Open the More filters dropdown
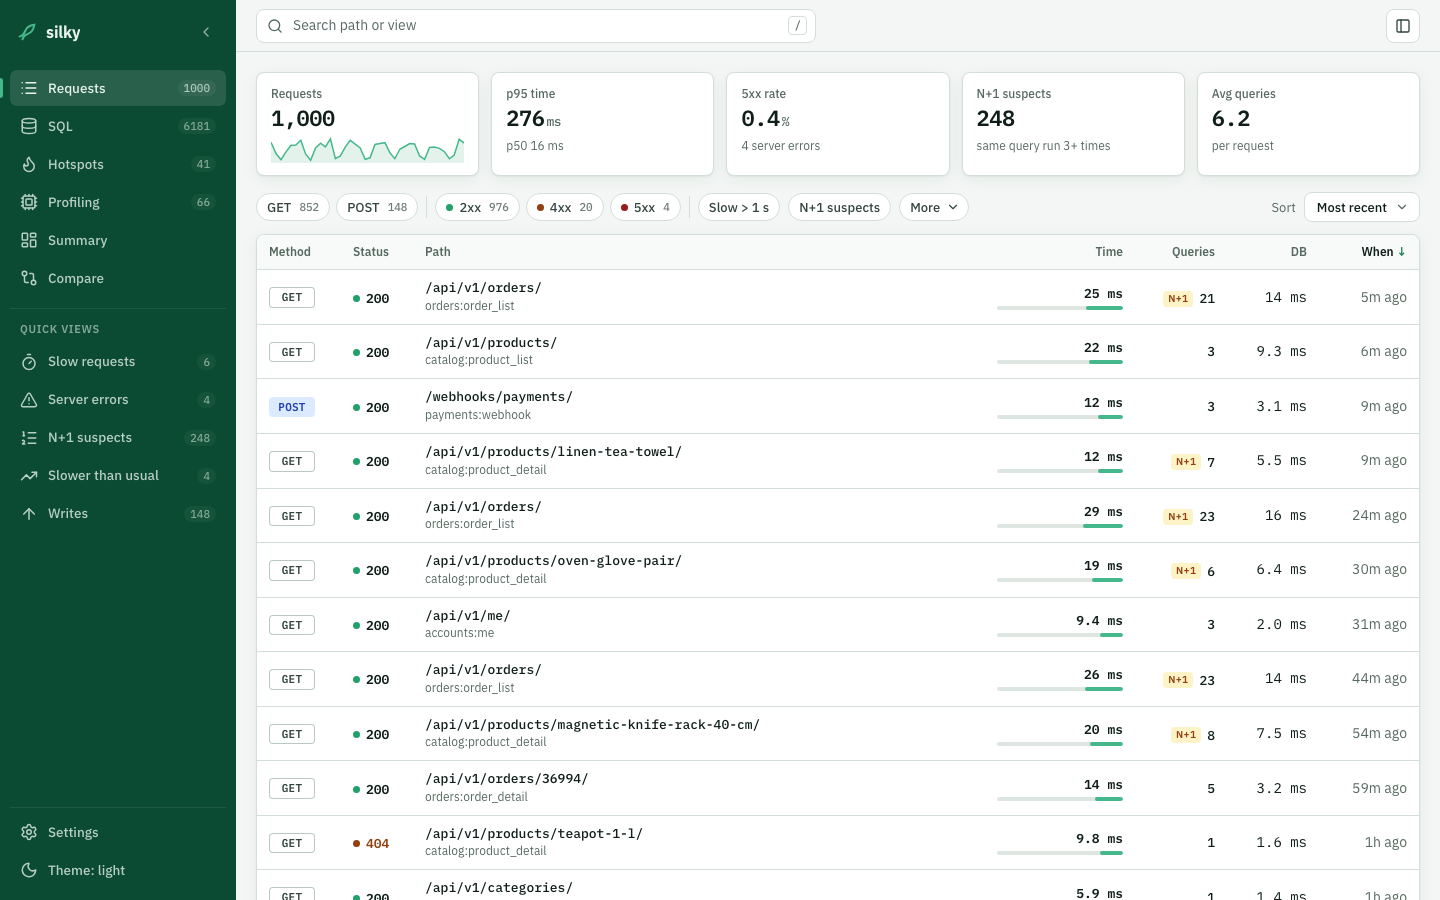The image size is (1440, 900). click(934, 207)
